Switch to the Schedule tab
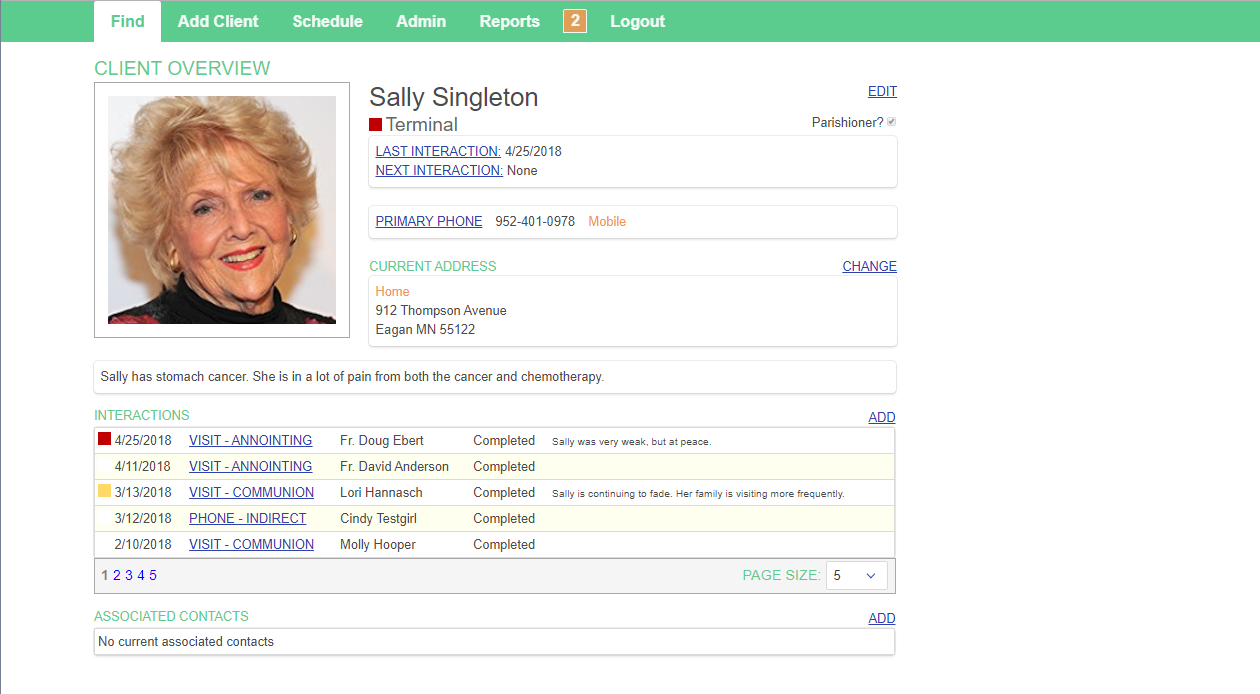1260x694 pixels. tap(327, 21)
